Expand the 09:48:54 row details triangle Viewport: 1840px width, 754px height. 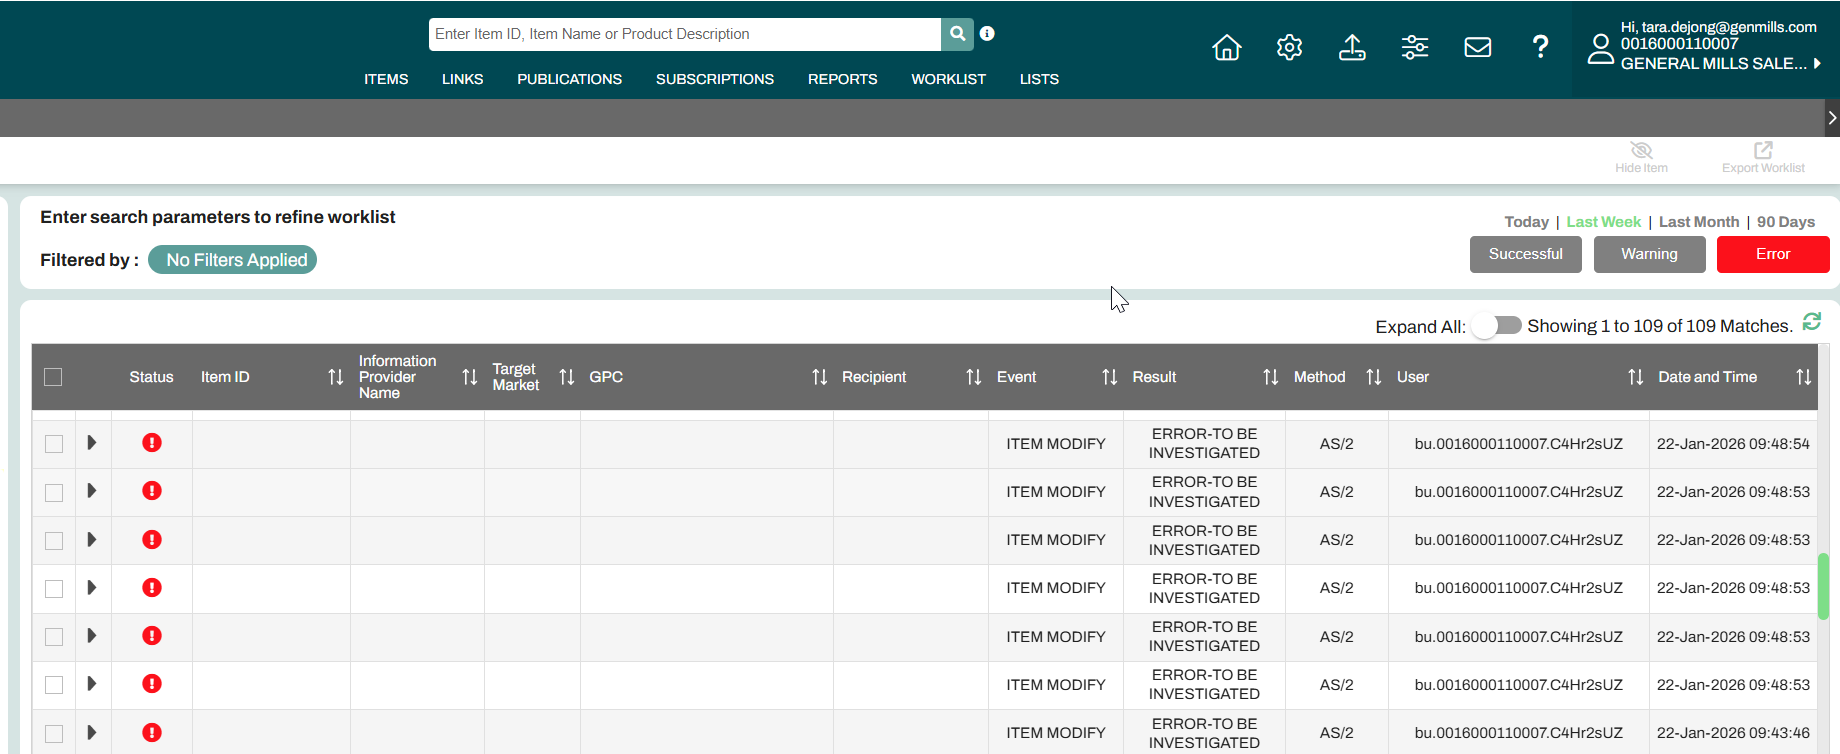91,443
